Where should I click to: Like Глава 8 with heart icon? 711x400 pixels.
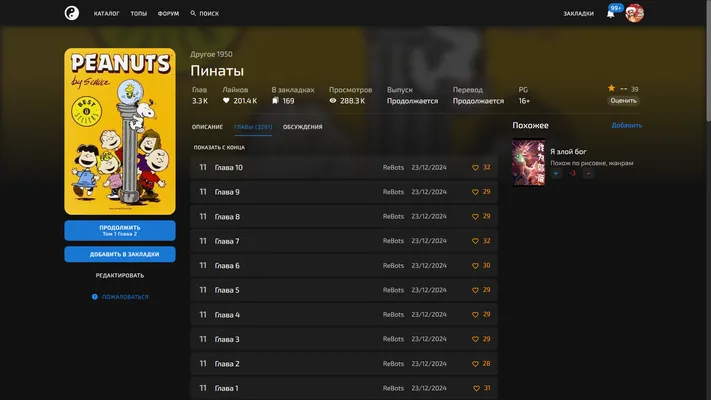475,216
